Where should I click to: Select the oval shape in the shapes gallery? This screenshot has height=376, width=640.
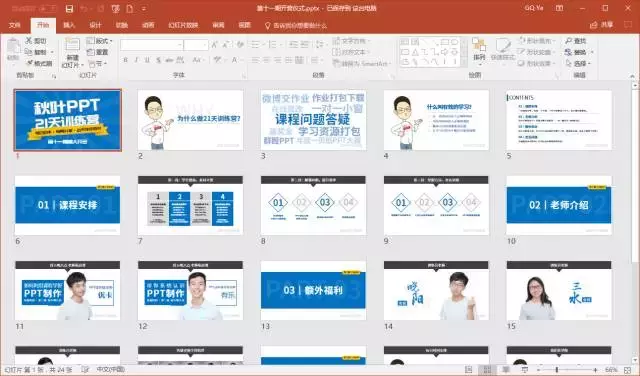click(x=454, y=42)
